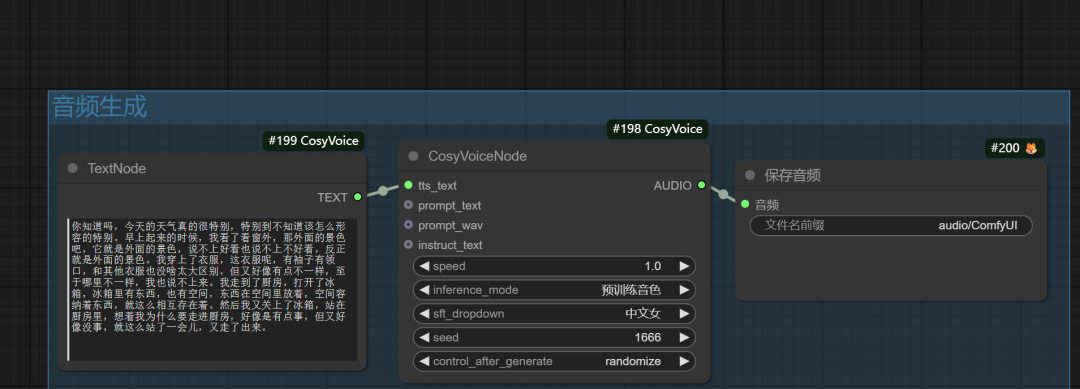
Task: Click the 音频 input connector dot
Action: [745, 204]
